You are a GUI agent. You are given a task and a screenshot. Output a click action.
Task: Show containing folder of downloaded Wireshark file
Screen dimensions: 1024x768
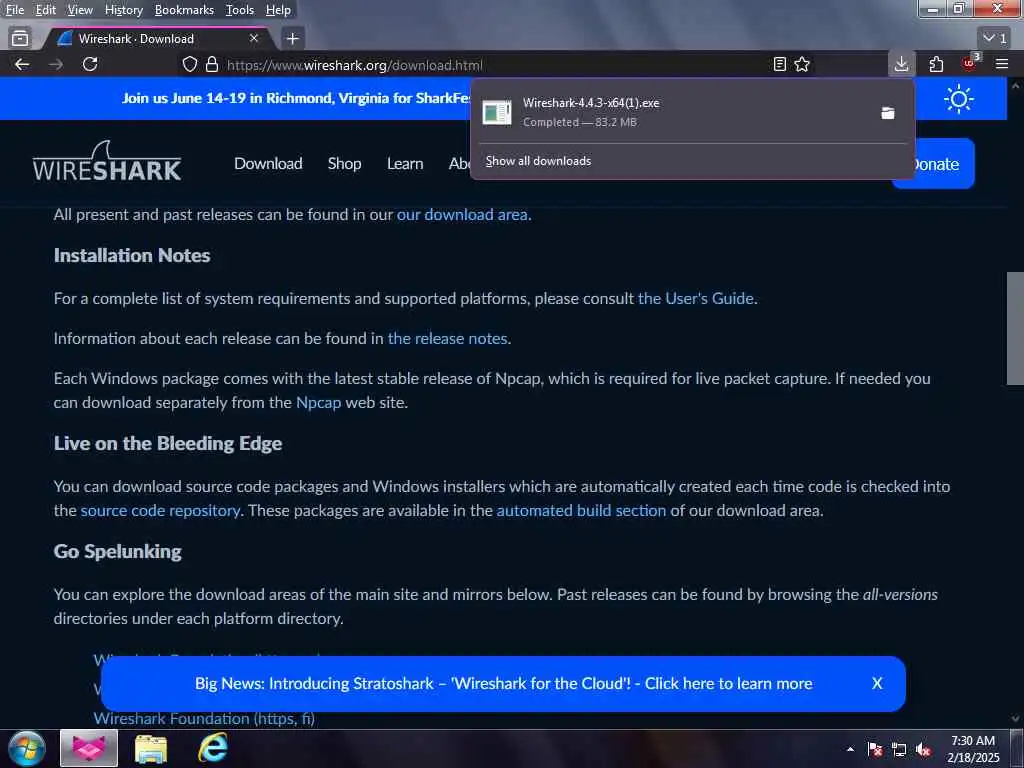(888, 113)
